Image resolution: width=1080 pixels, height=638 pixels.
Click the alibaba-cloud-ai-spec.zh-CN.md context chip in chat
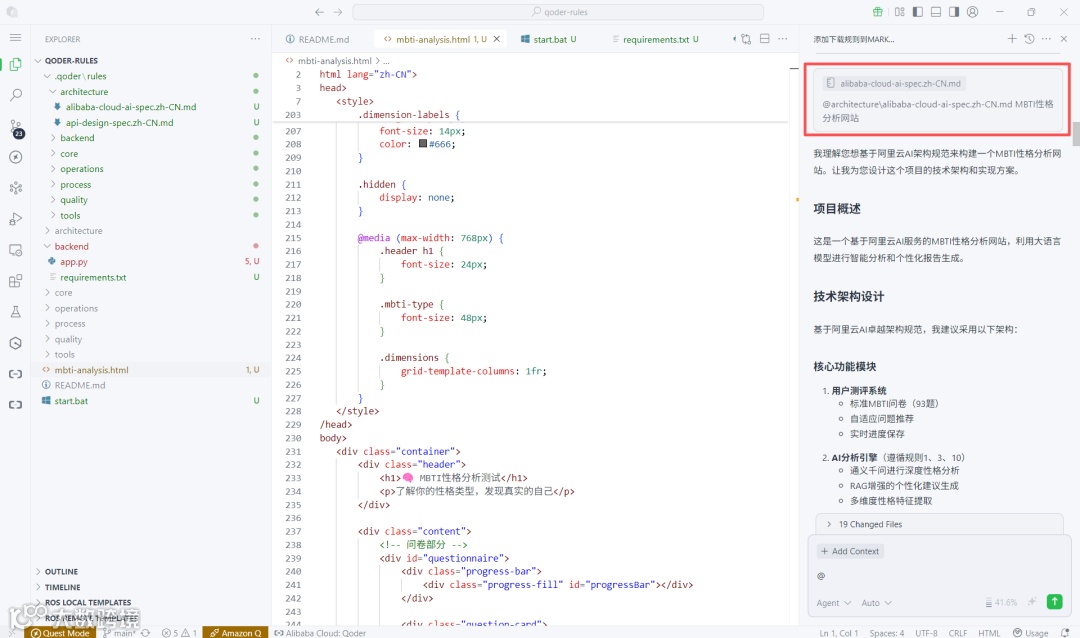[893, 83]
